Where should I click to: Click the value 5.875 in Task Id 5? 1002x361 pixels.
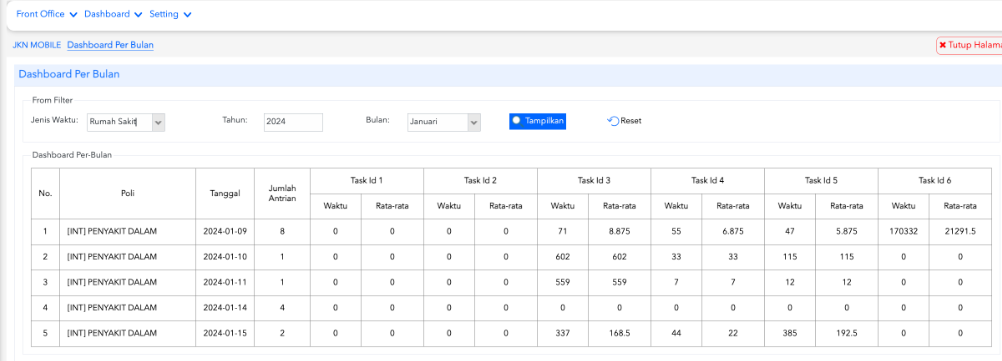(846, 231)
